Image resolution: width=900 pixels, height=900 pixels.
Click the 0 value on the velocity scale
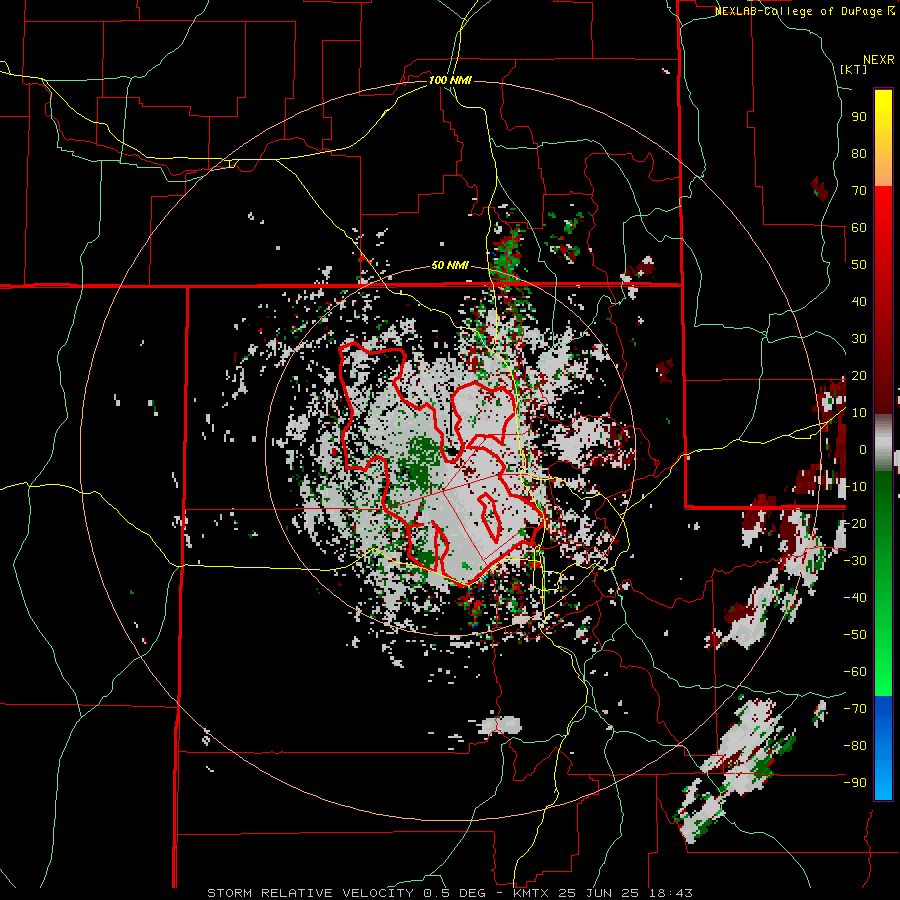[863, 449]
